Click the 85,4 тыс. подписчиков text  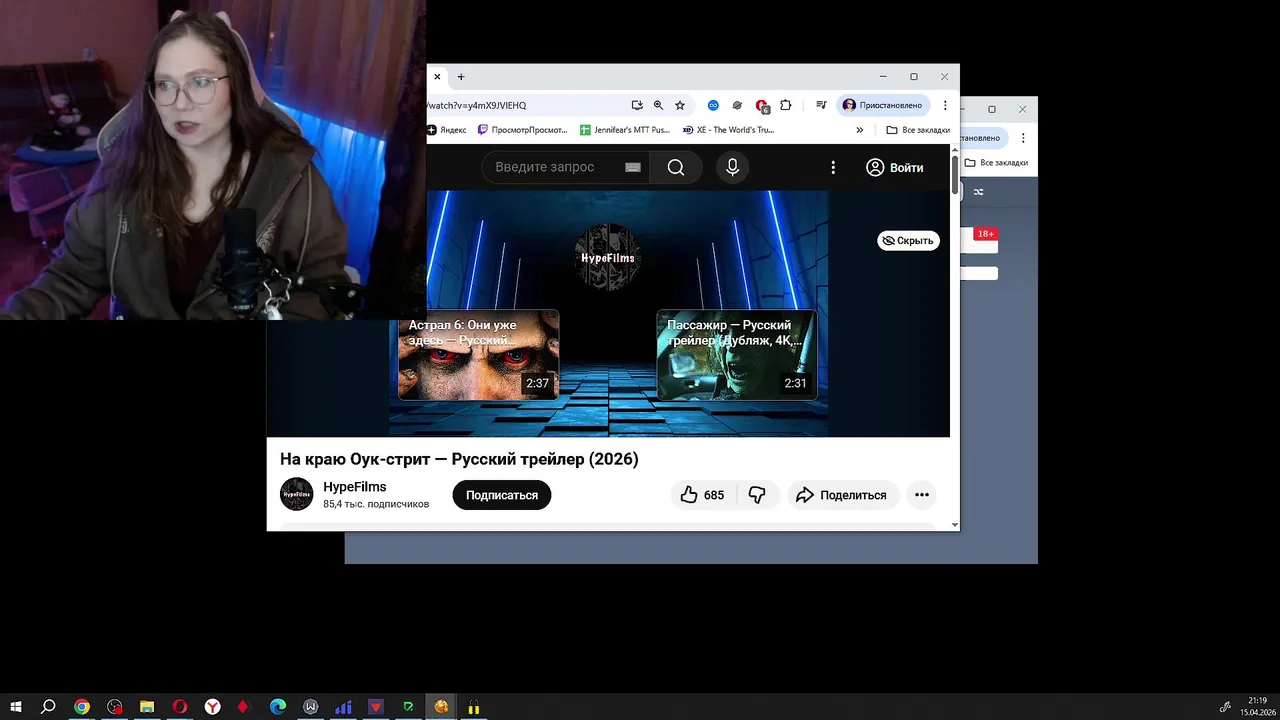coord(376,504)
